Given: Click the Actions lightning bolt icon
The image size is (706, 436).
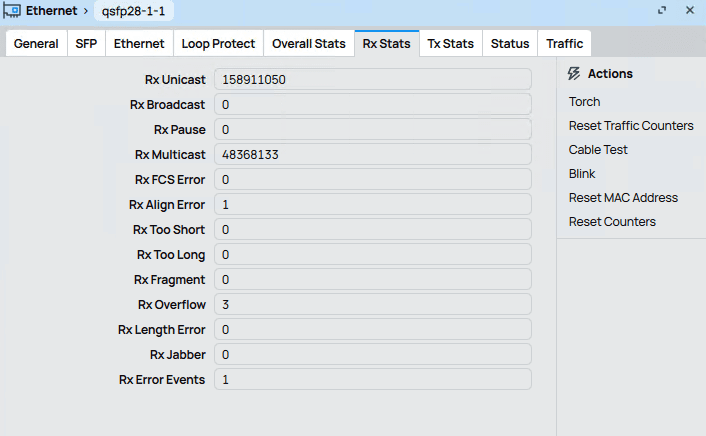Looking at the screenshot, I should tap(574, 73).
